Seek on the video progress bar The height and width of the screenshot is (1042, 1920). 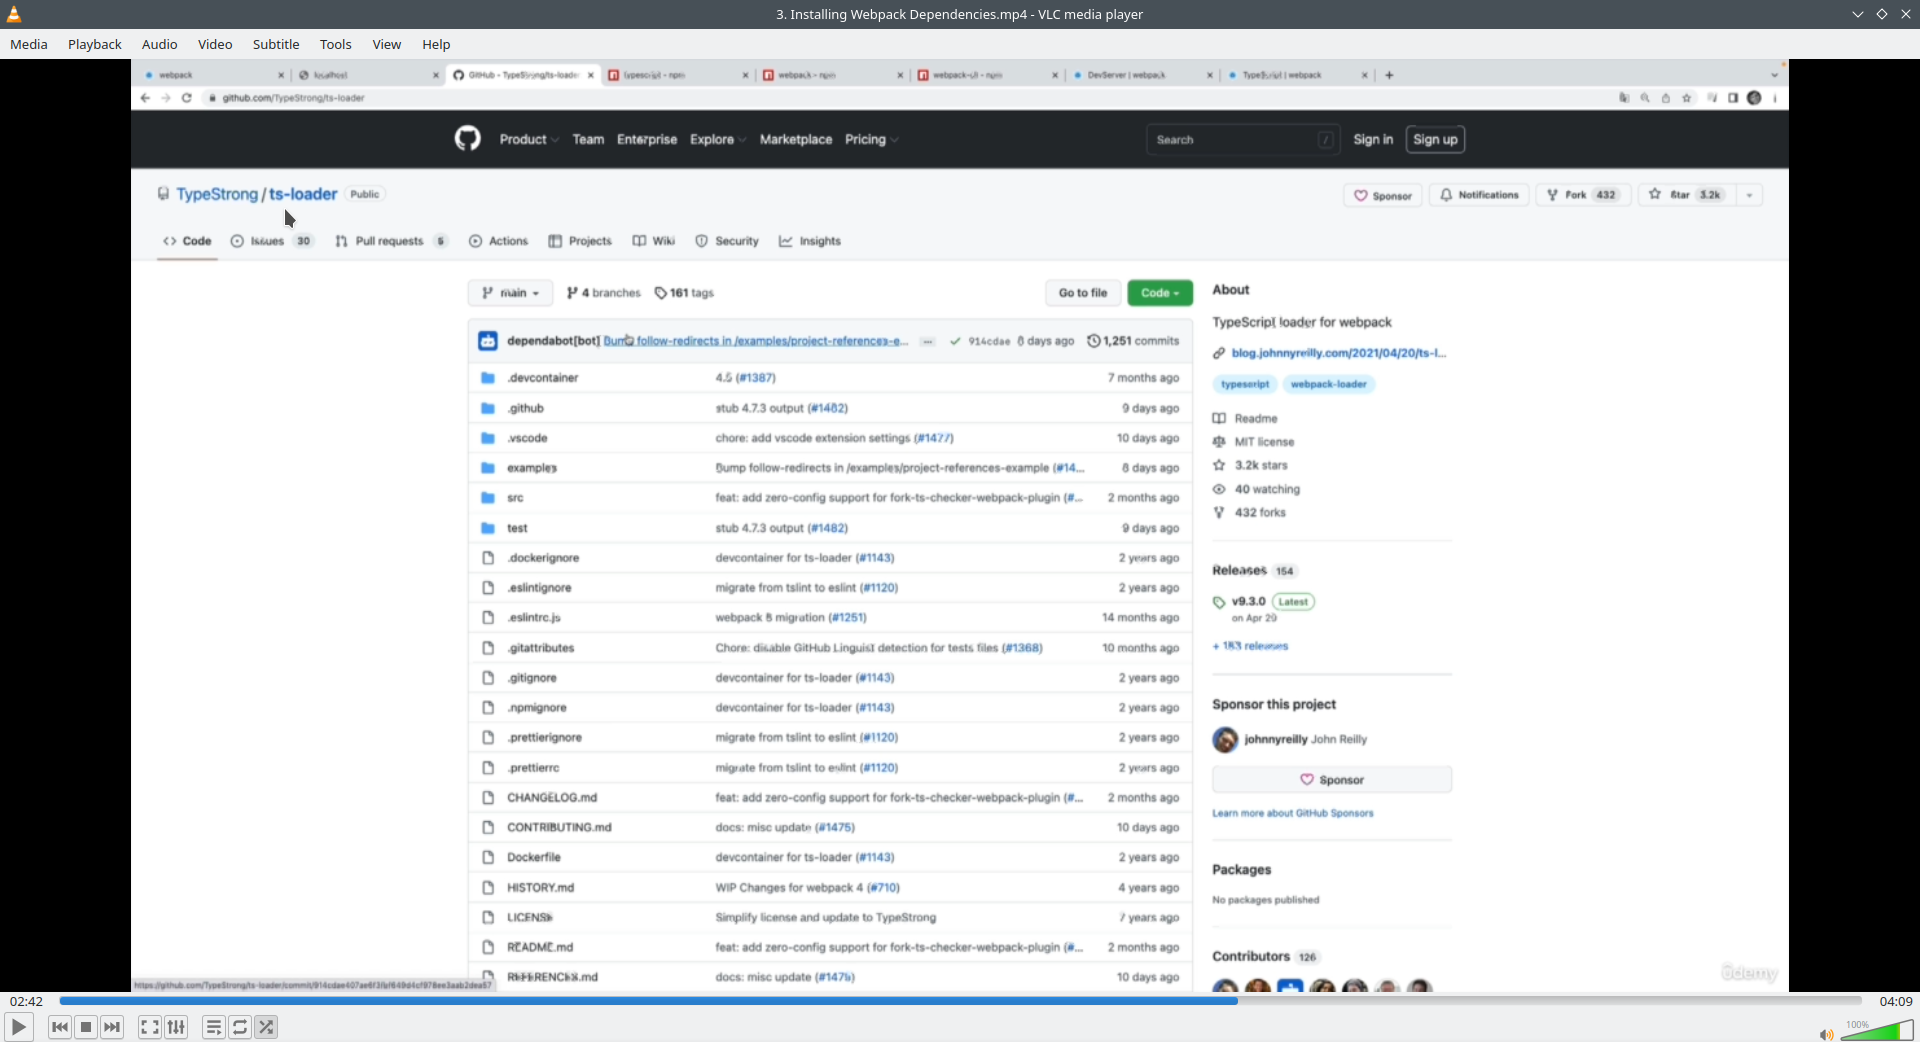click(960, 1000)
